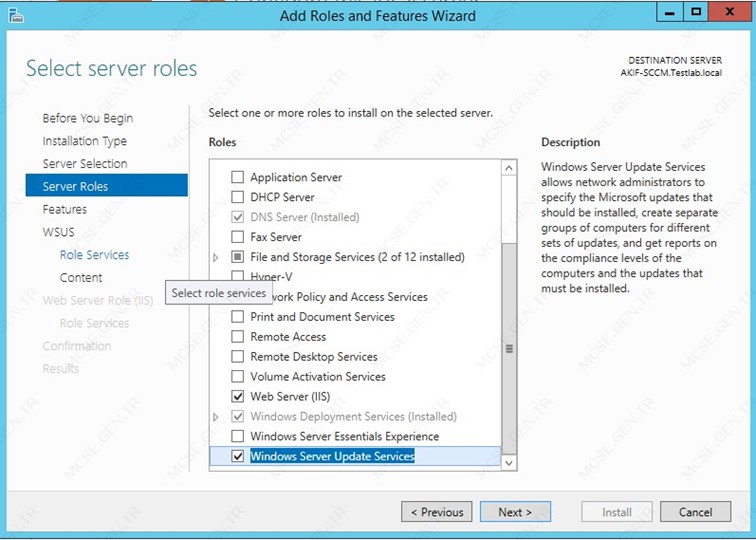Enable the Remote Access role
Screen dimensions: 756x540
coord(237,337)
